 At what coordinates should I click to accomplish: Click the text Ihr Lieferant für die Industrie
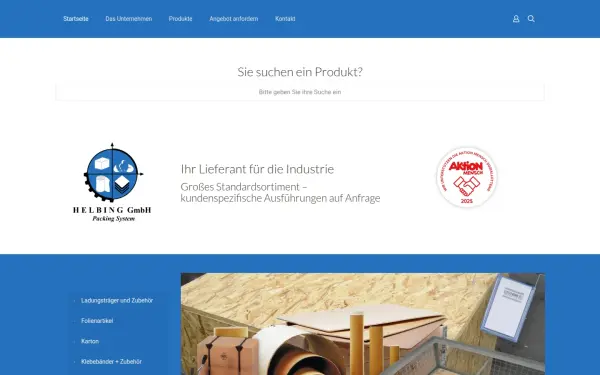257,169
